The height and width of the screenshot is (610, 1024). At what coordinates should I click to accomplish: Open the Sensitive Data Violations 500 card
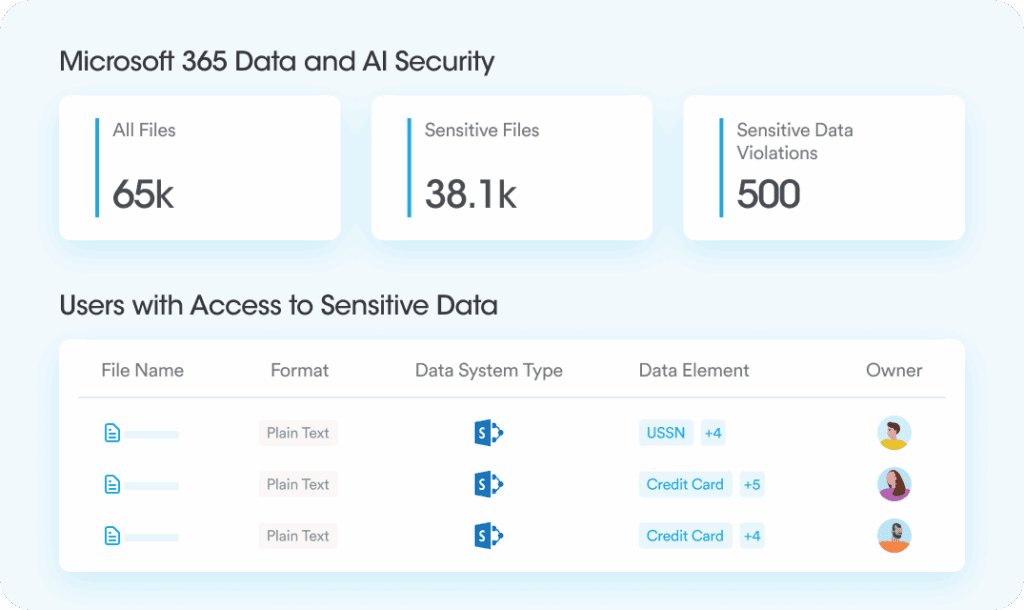pyautogui.click(x=824, y=168)
